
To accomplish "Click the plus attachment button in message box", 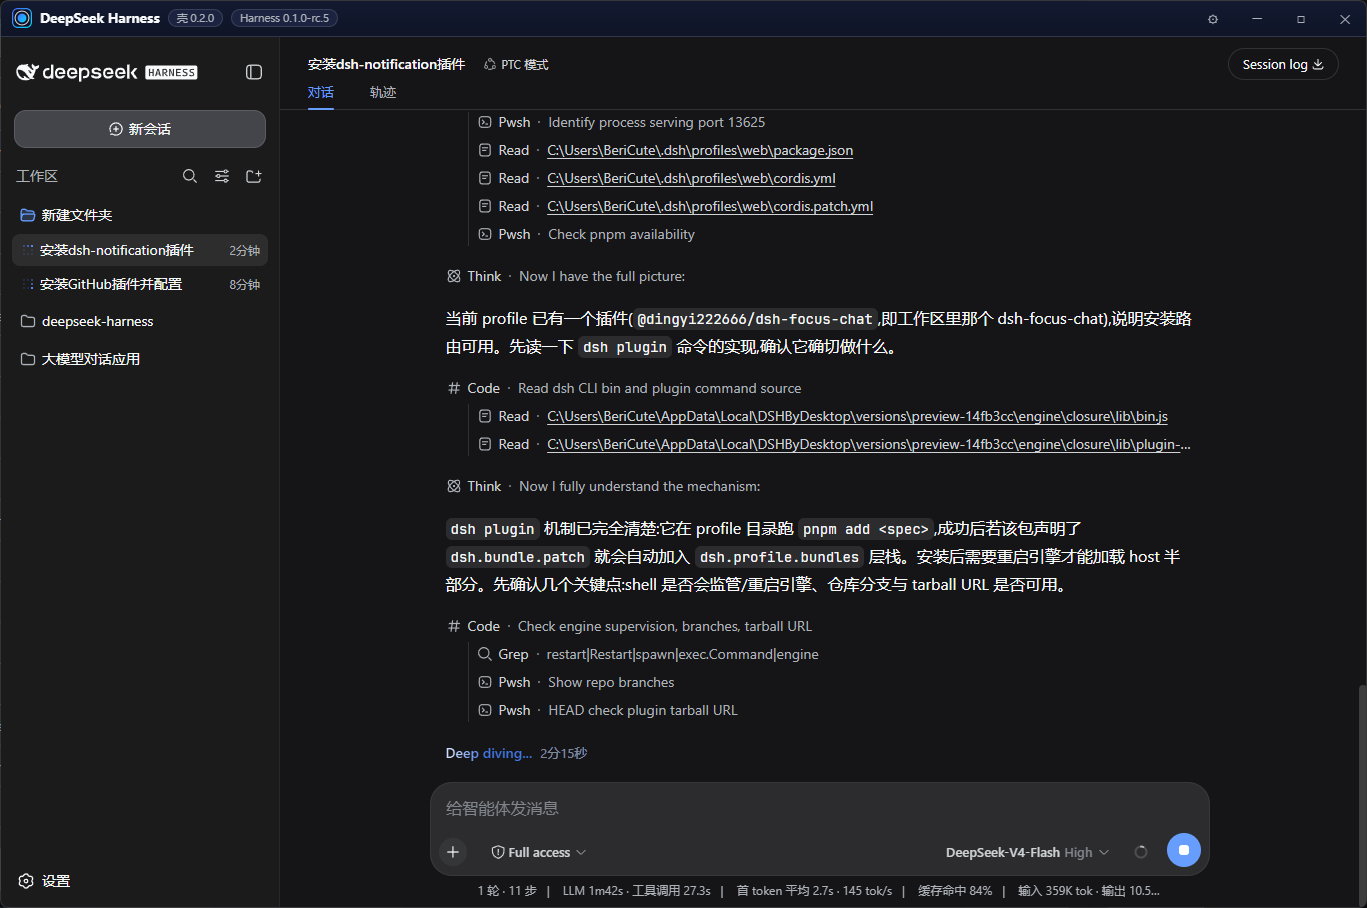I will (453, 852).
